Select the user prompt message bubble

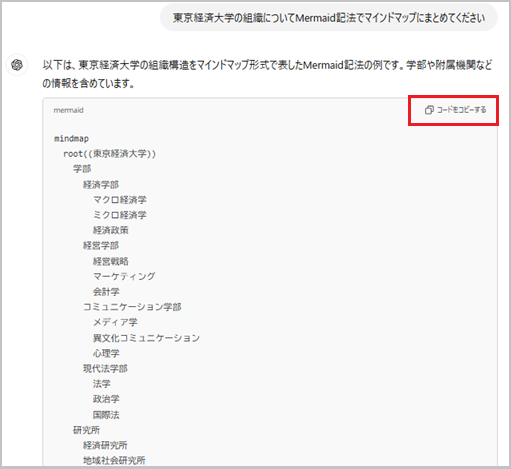tap(329, 18)
